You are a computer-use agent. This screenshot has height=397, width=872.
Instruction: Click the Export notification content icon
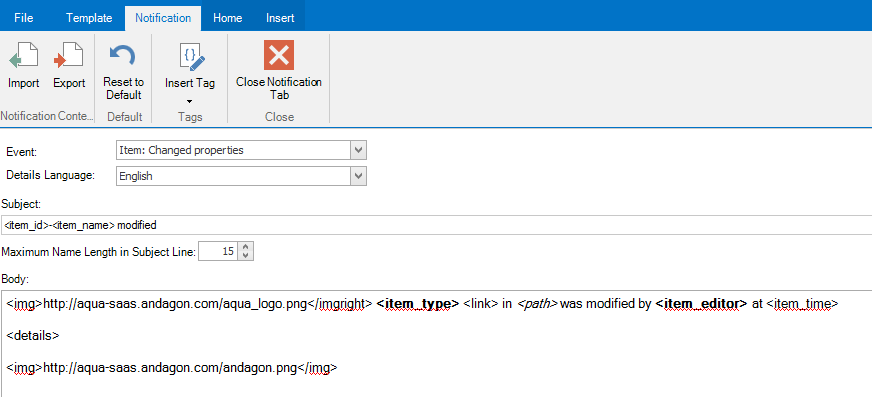(69, 56)
